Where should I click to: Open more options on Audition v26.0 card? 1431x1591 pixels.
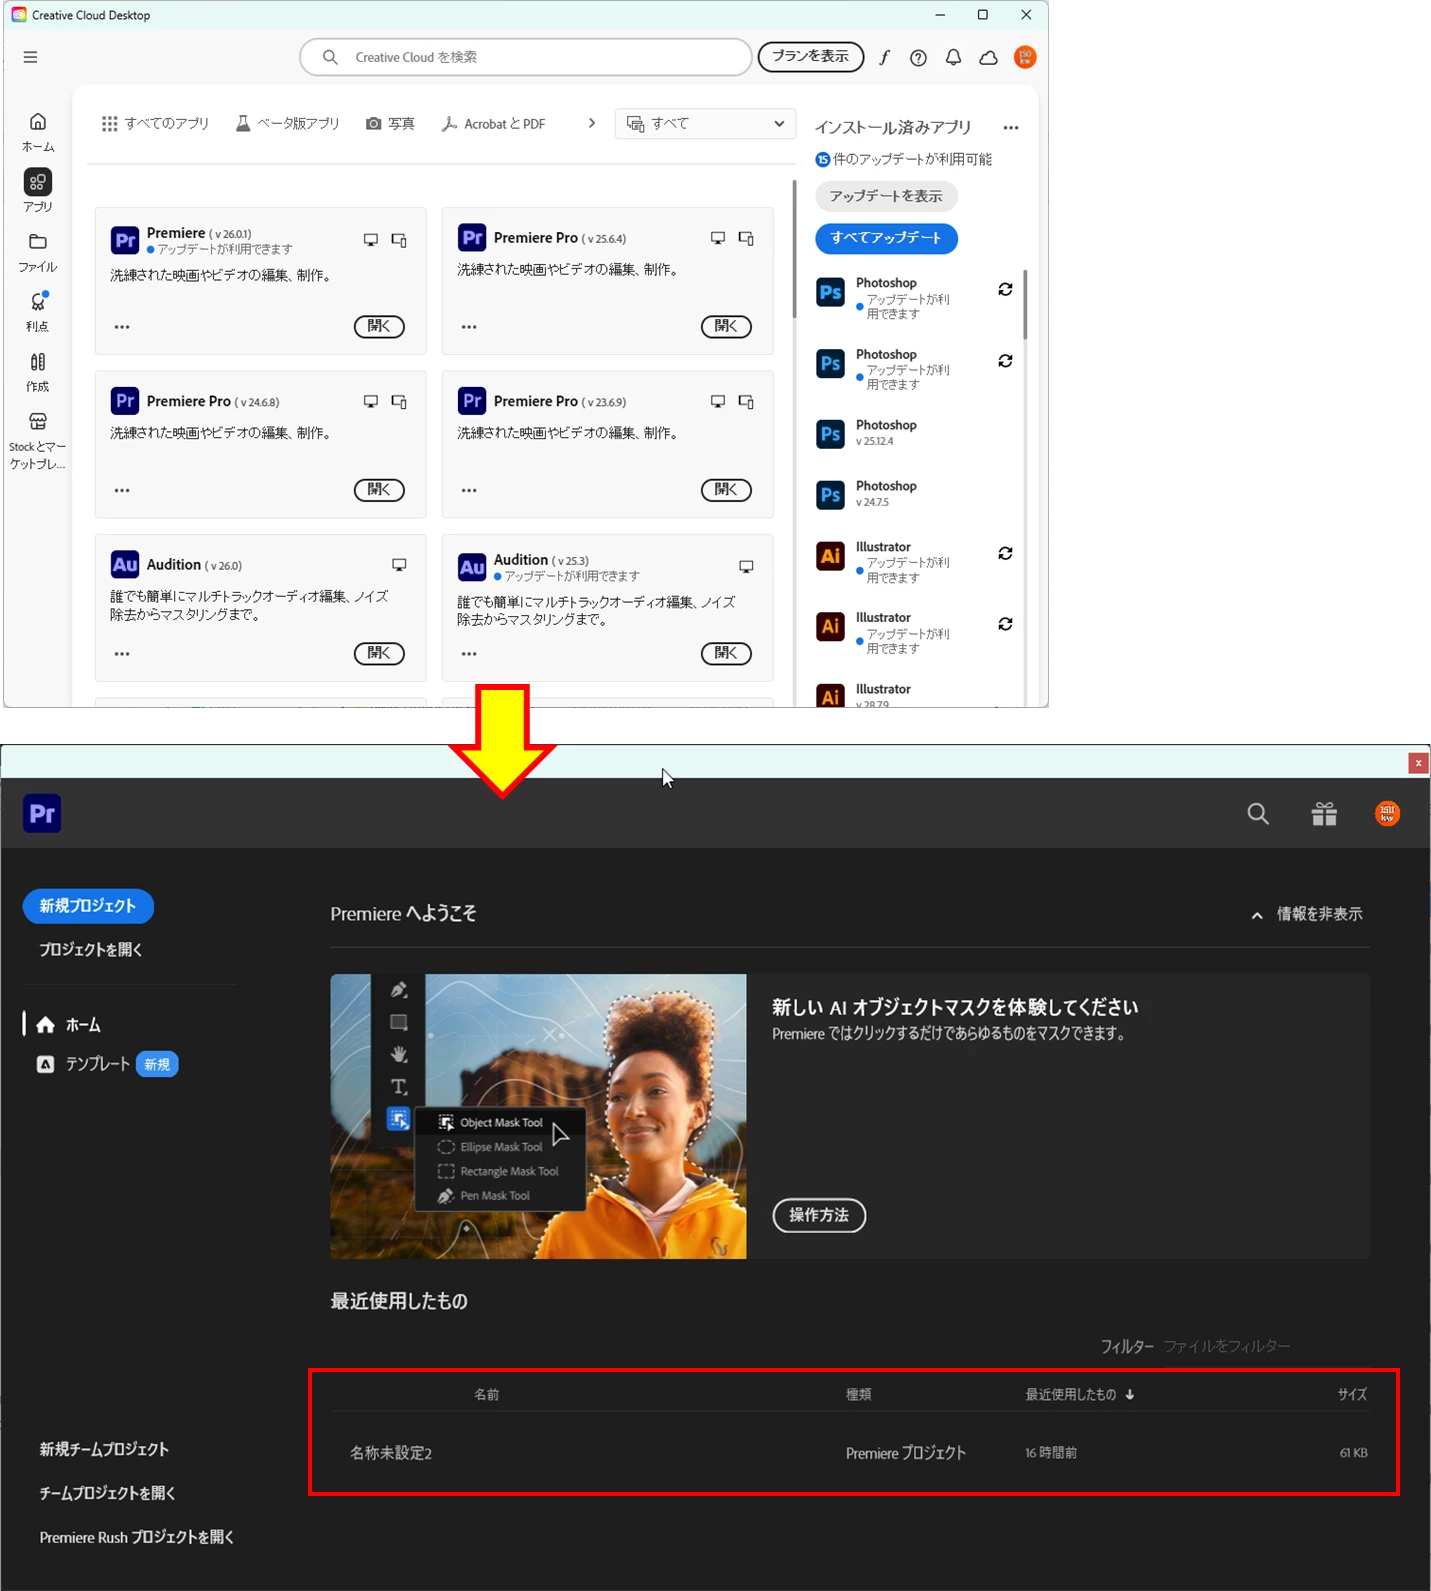click(x=122, y=654)
